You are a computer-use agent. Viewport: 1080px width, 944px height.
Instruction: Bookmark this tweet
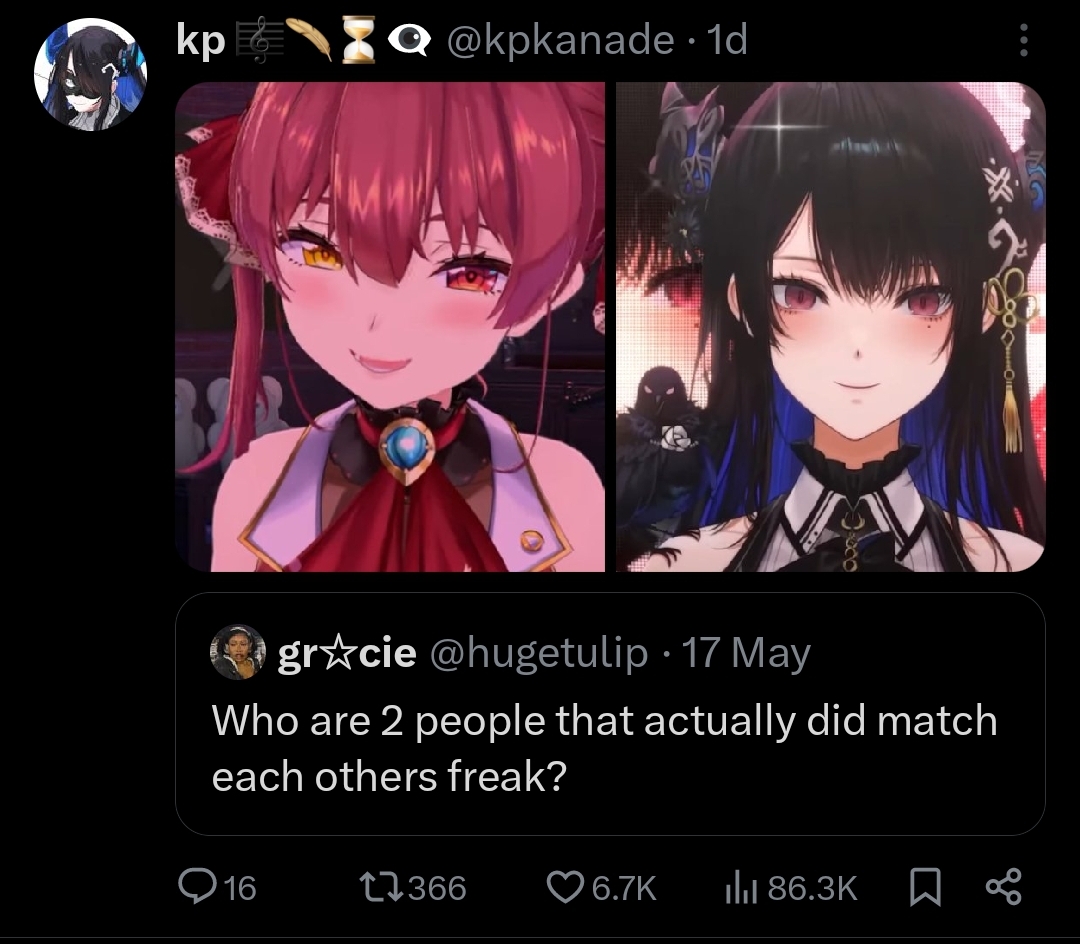pyautogui.click(x=925, y=887)
